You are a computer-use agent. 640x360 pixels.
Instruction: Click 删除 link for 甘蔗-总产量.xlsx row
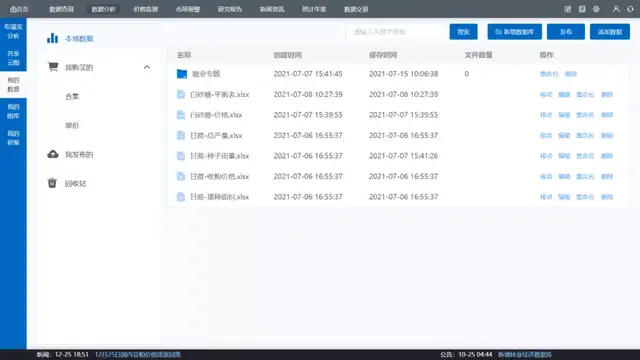[607, 136]
